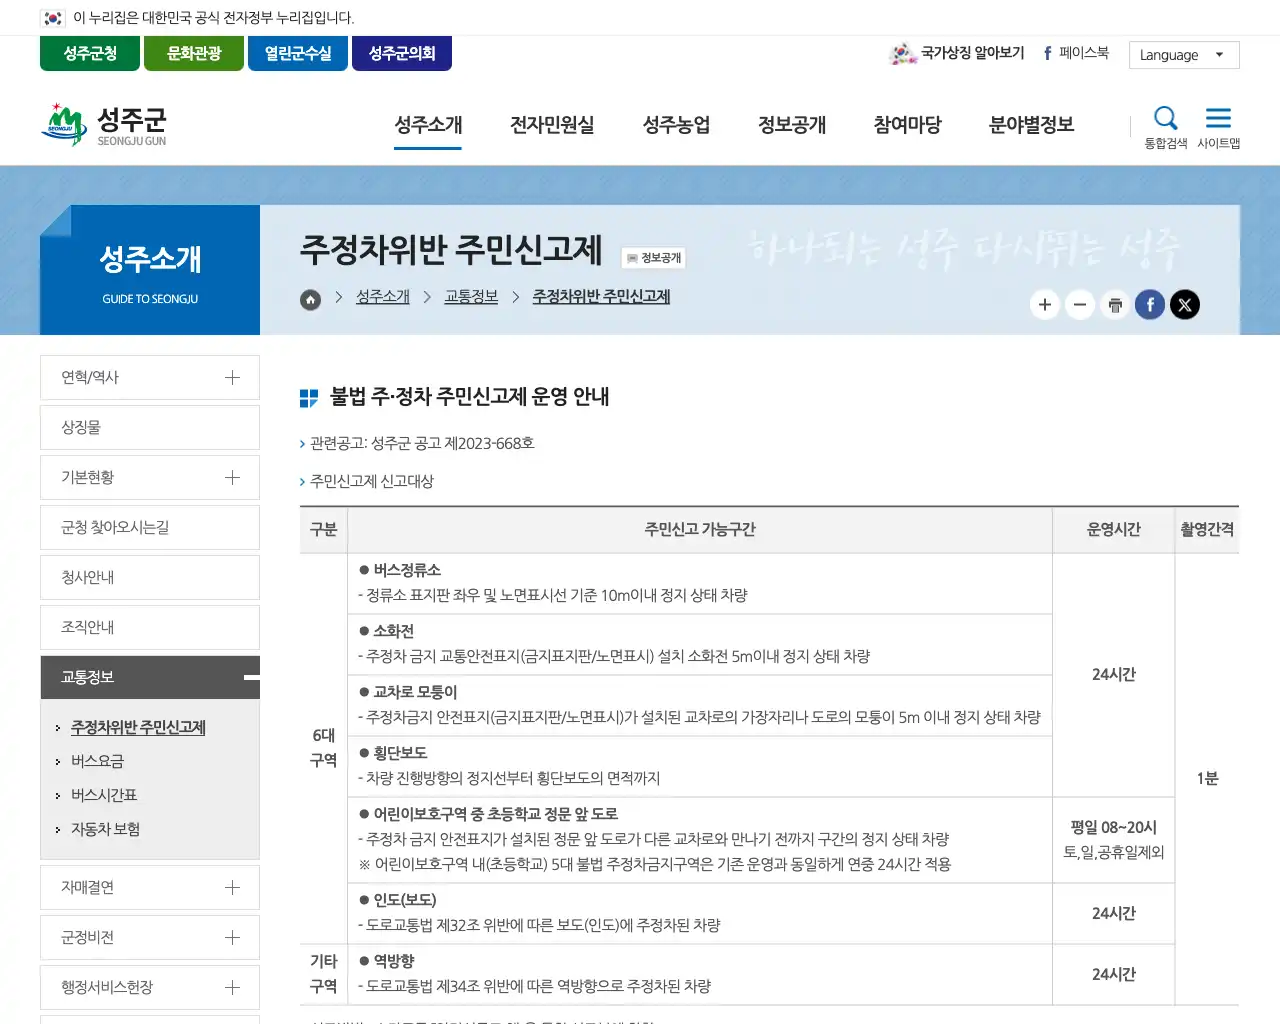Open 버스시간표 in sidebar submenu
Screen dimensions: 1280x1024
click(104, 795)
